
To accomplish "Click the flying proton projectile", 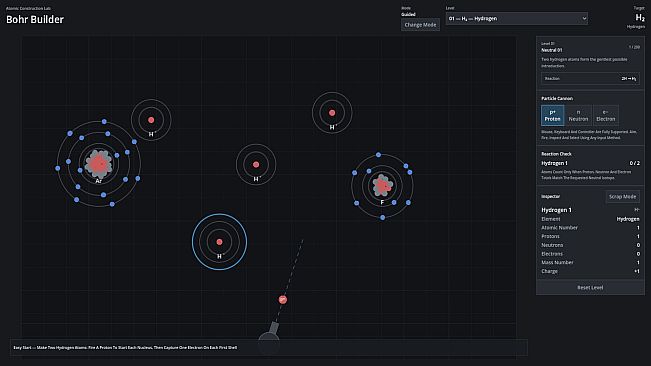I will click(x=283, y=300).
